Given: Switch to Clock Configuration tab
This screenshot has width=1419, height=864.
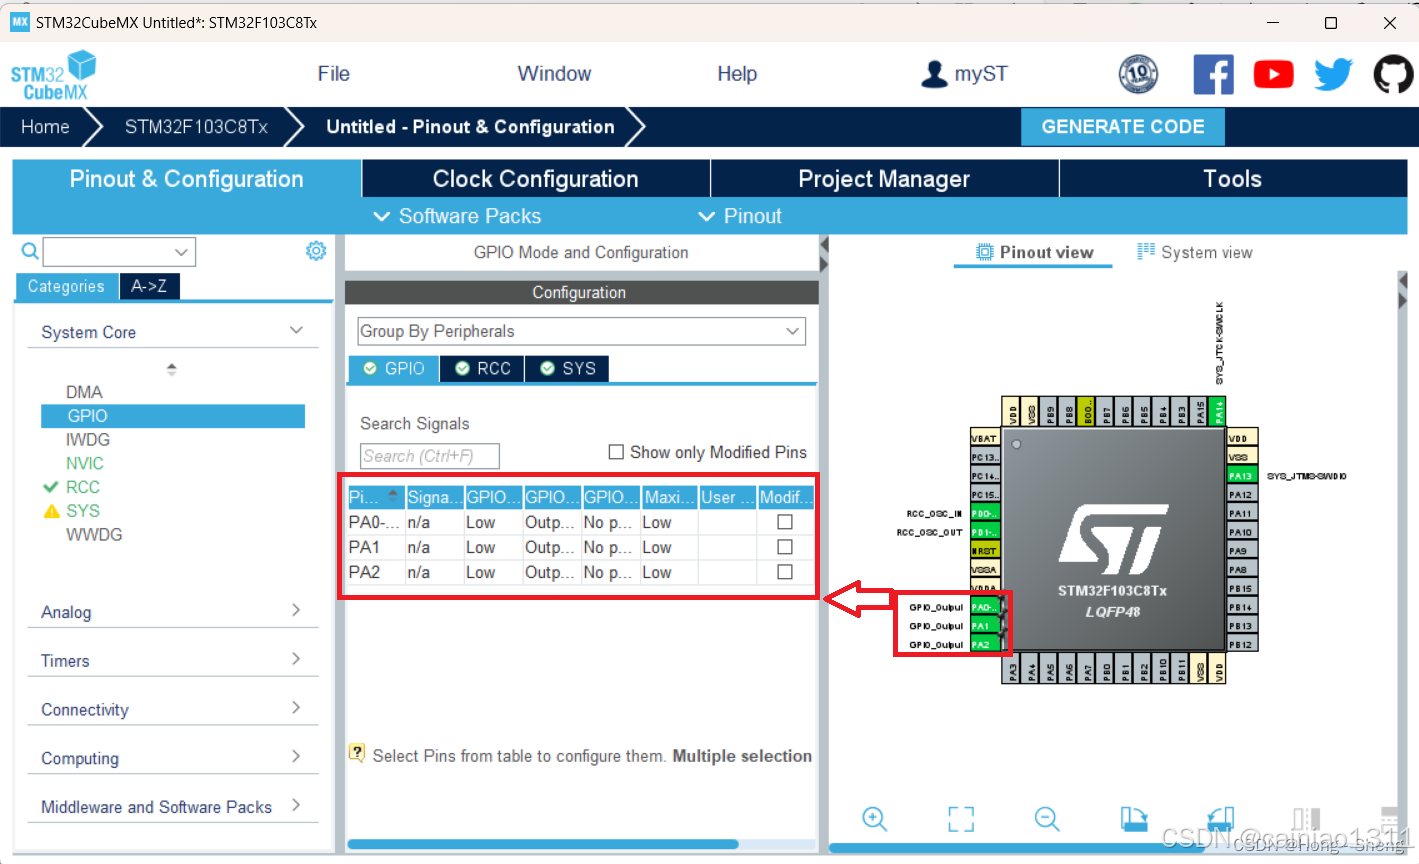Looking at the screenshot, I should [536, 179].
